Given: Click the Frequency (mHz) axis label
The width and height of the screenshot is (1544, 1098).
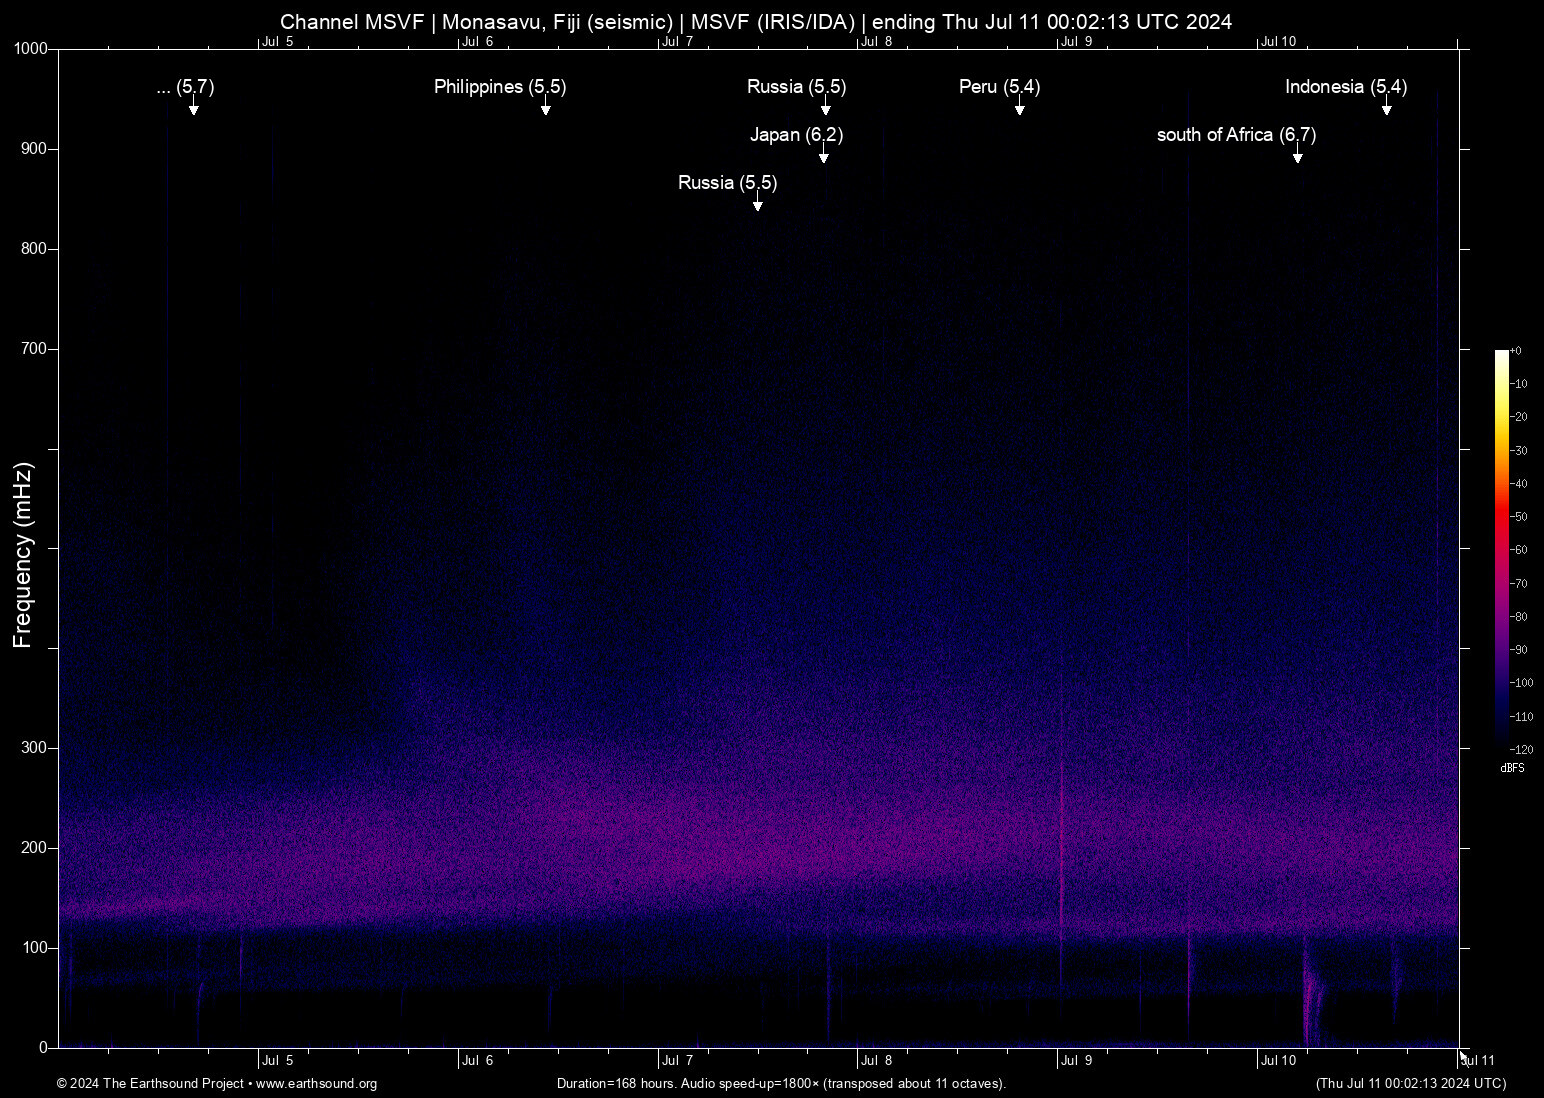Looking at the screenshot, I should 23,555.
